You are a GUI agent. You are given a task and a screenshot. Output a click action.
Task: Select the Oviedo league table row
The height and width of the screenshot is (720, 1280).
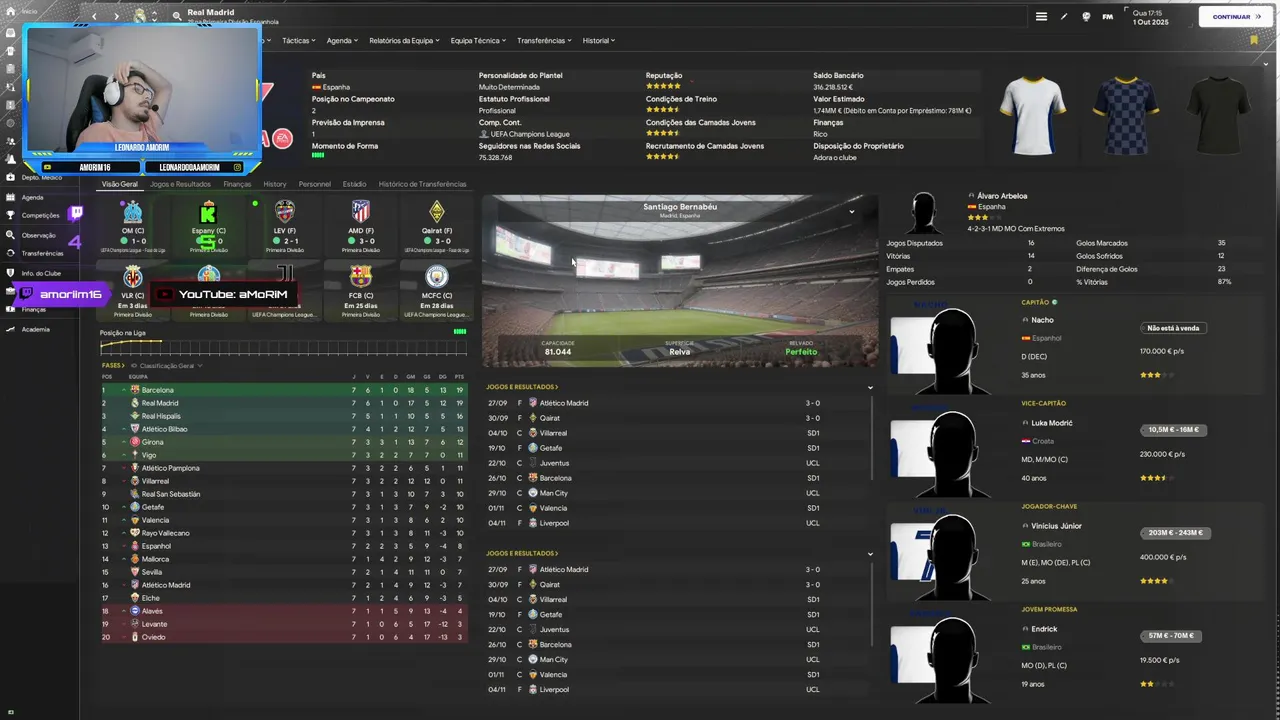pos(284,637)
